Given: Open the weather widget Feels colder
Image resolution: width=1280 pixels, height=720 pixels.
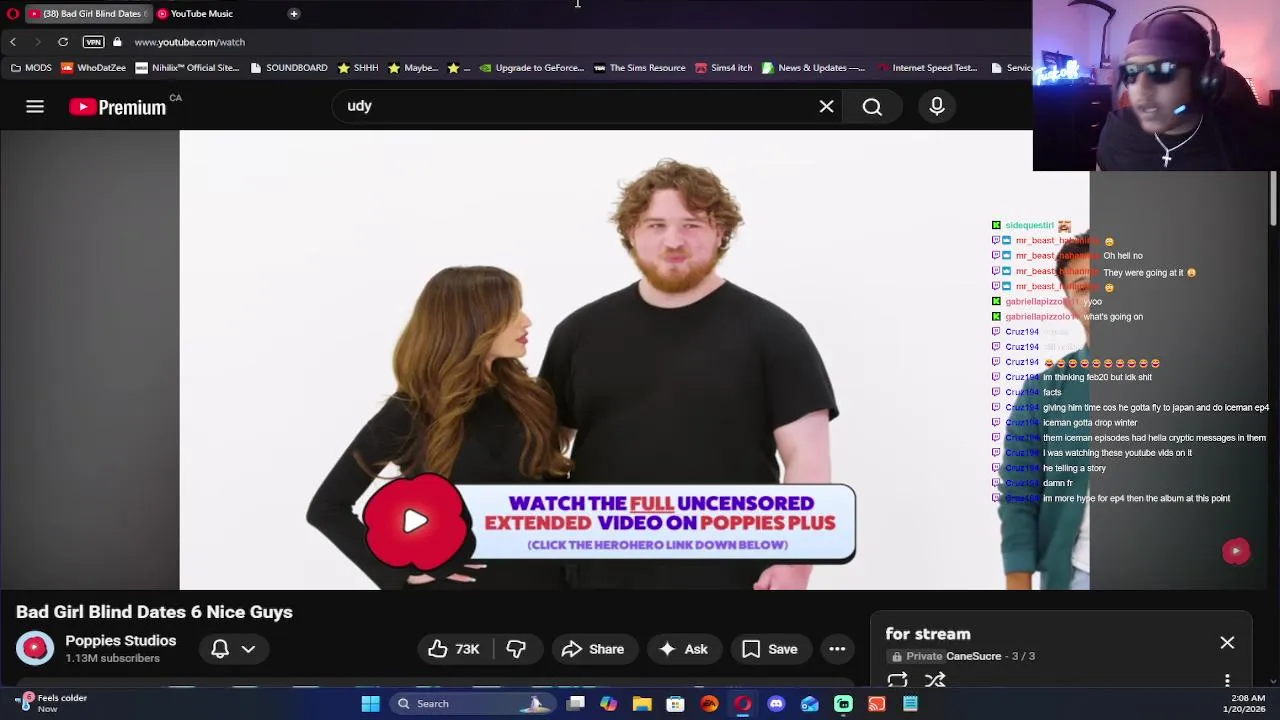Looking at the screenshot, I should pyautogui.click(x=50, y=703).
